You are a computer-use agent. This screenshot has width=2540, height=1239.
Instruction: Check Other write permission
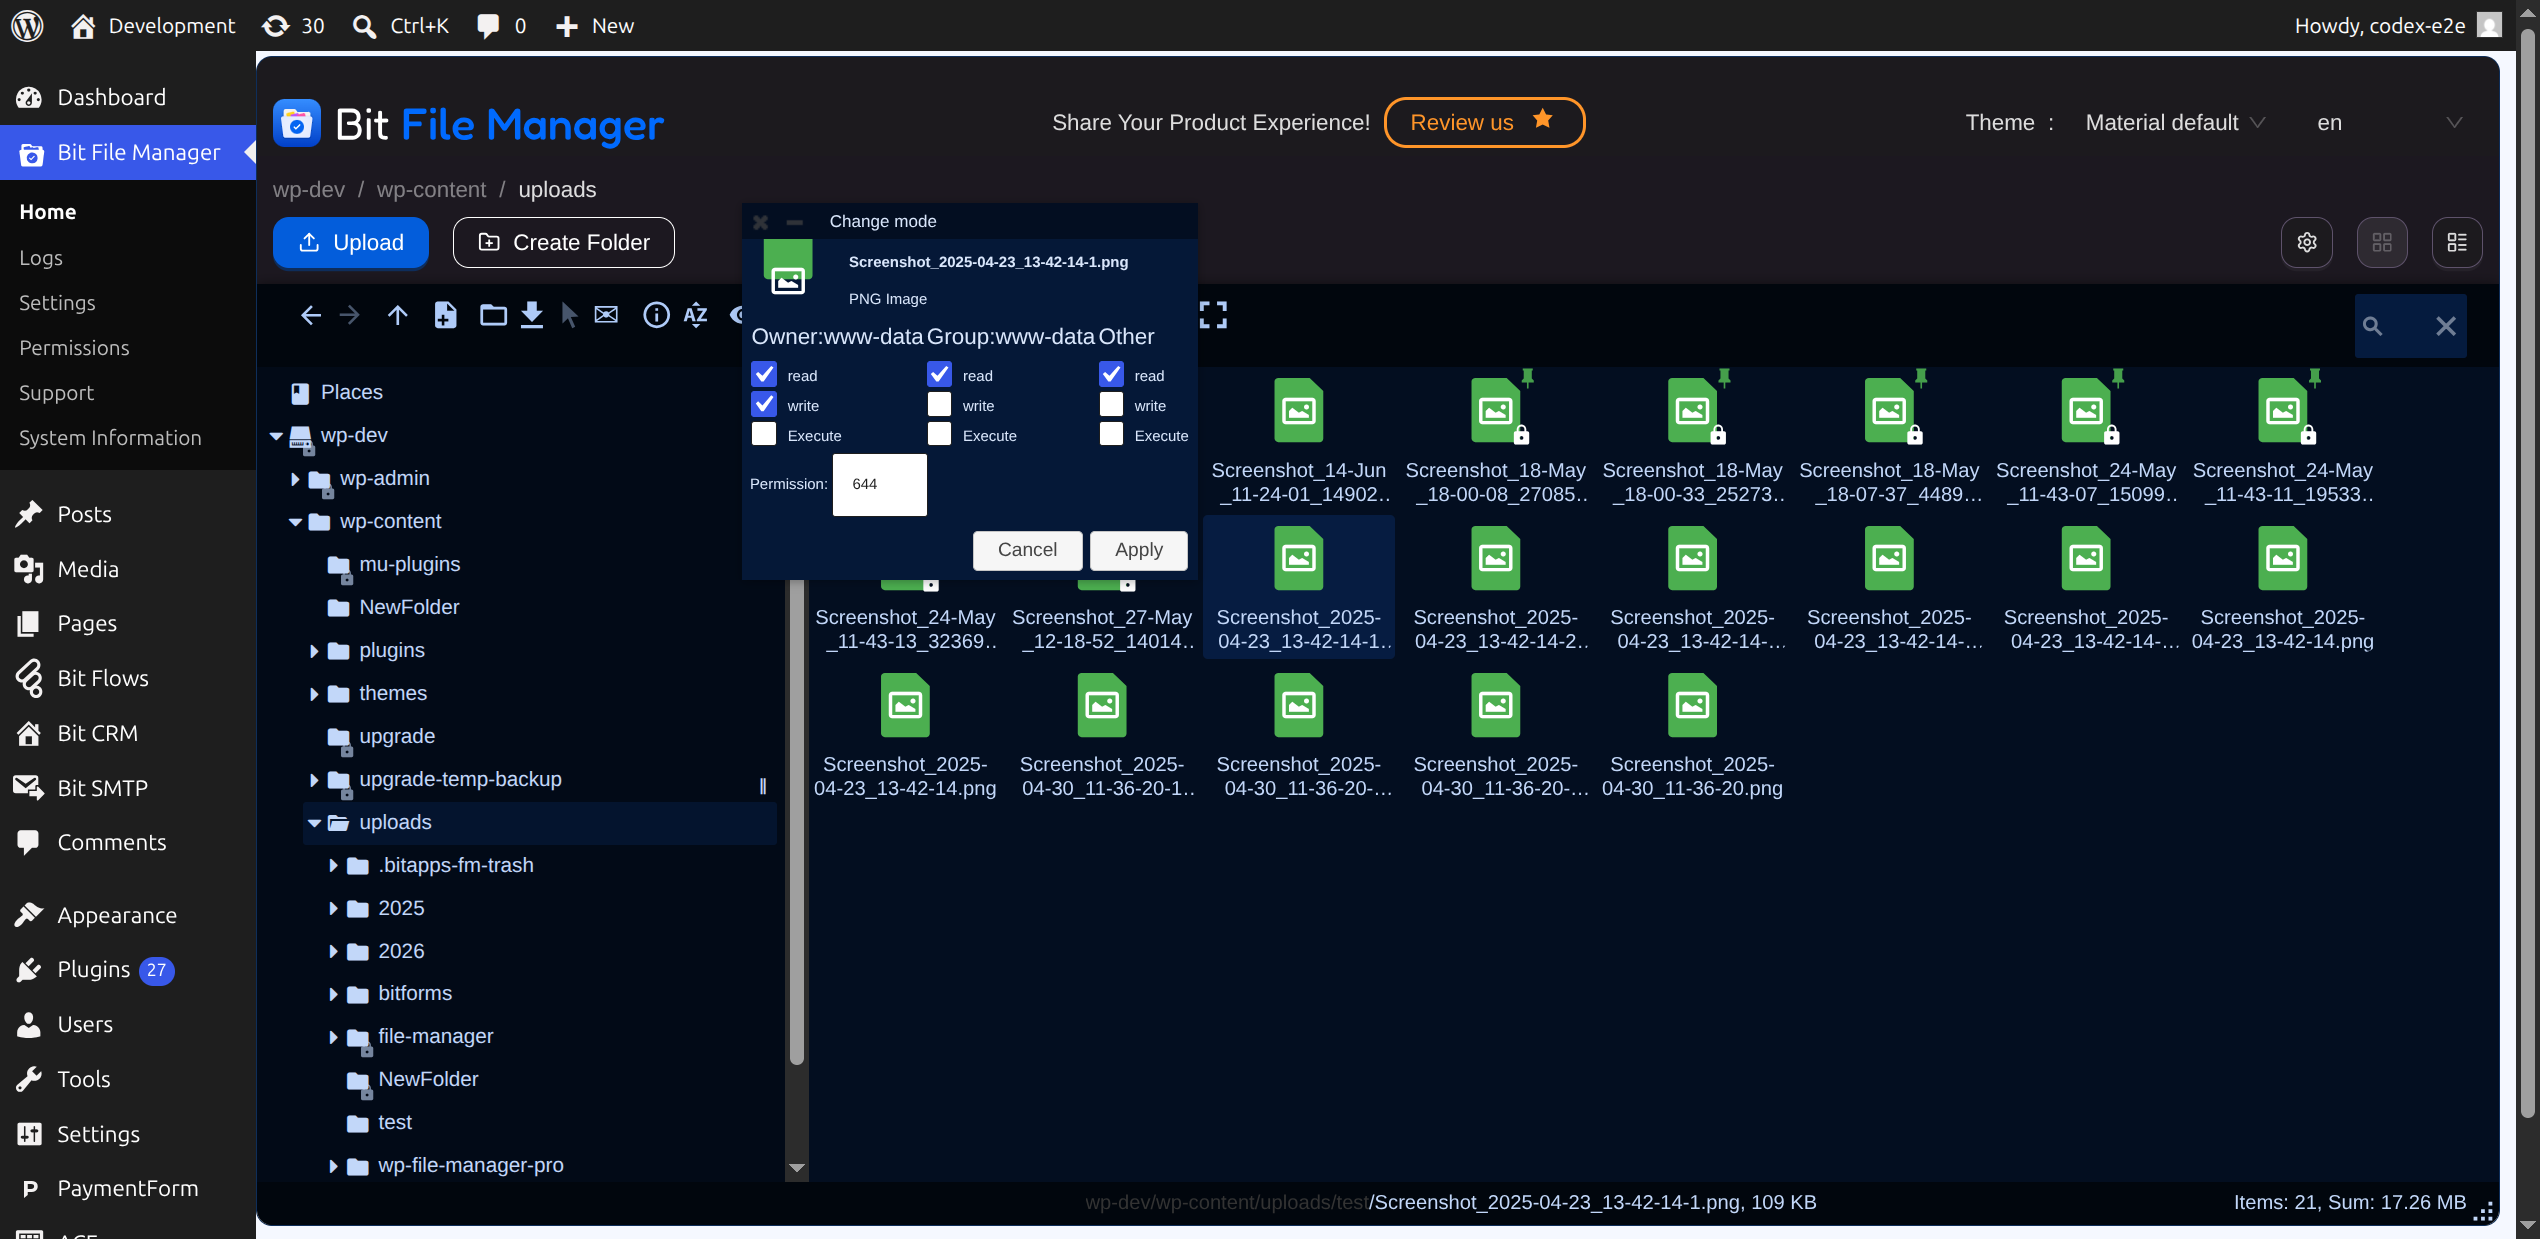1111,405
